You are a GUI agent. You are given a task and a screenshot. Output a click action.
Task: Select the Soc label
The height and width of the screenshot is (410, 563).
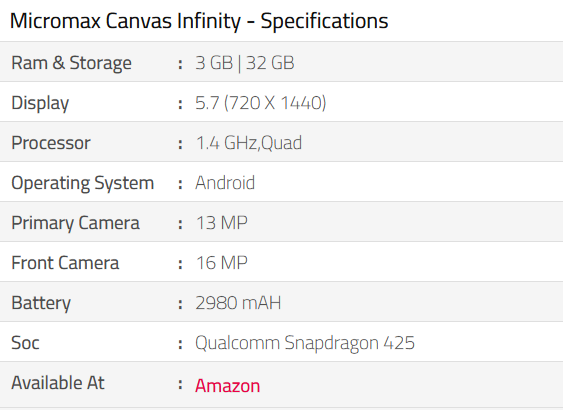pos(25,343)
